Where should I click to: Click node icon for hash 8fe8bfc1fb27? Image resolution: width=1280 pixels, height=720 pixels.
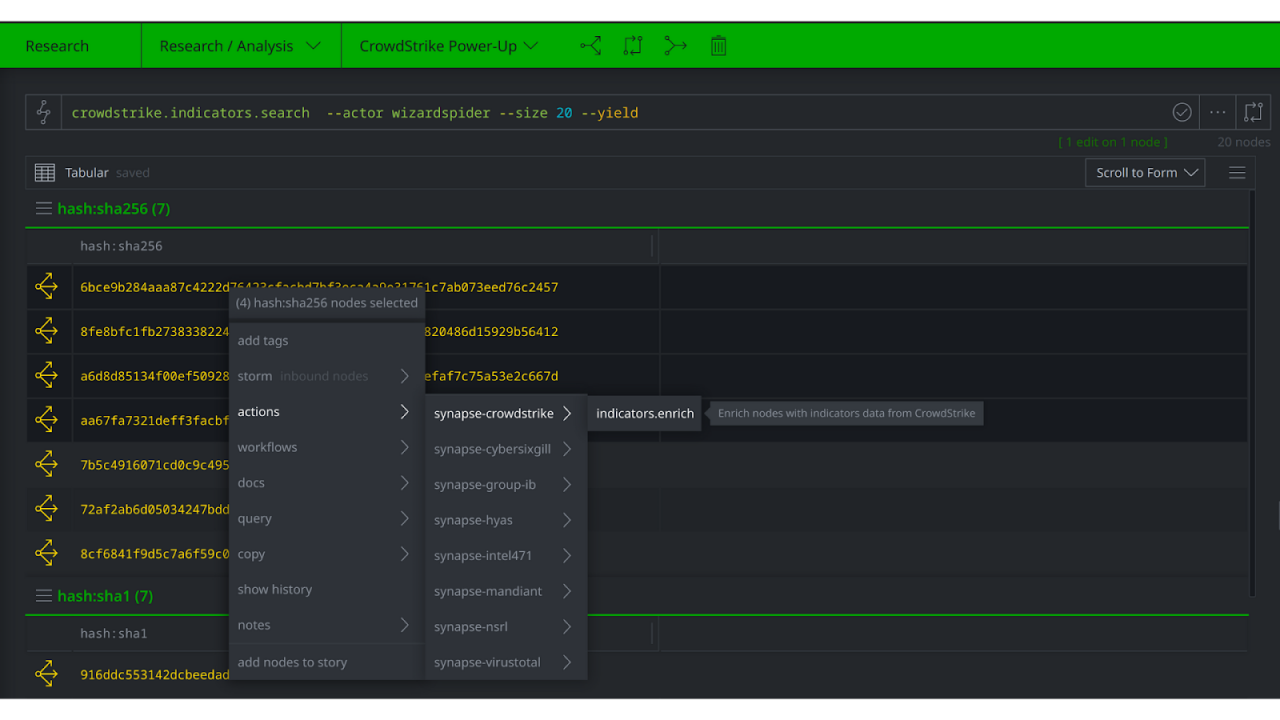click(x=46, y=331)
